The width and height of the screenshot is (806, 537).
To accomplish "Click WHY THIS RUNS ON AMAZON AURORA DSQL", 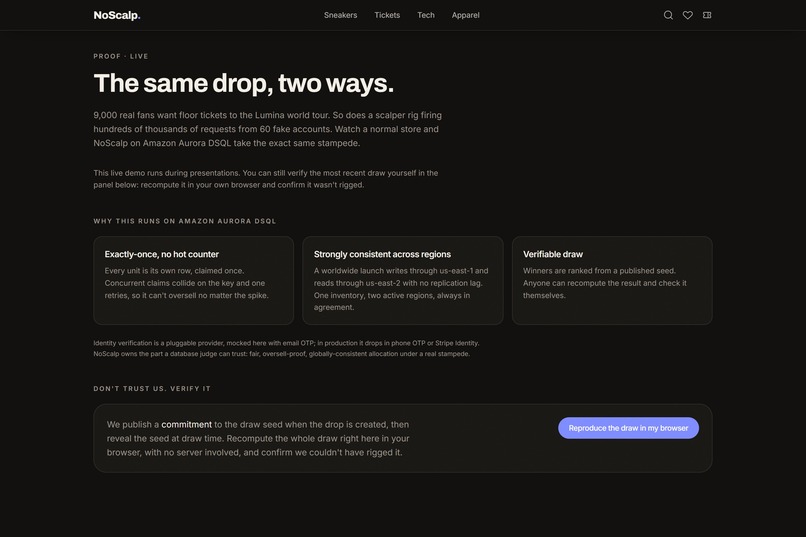I will pyautogui.click(x=185, y=221).
